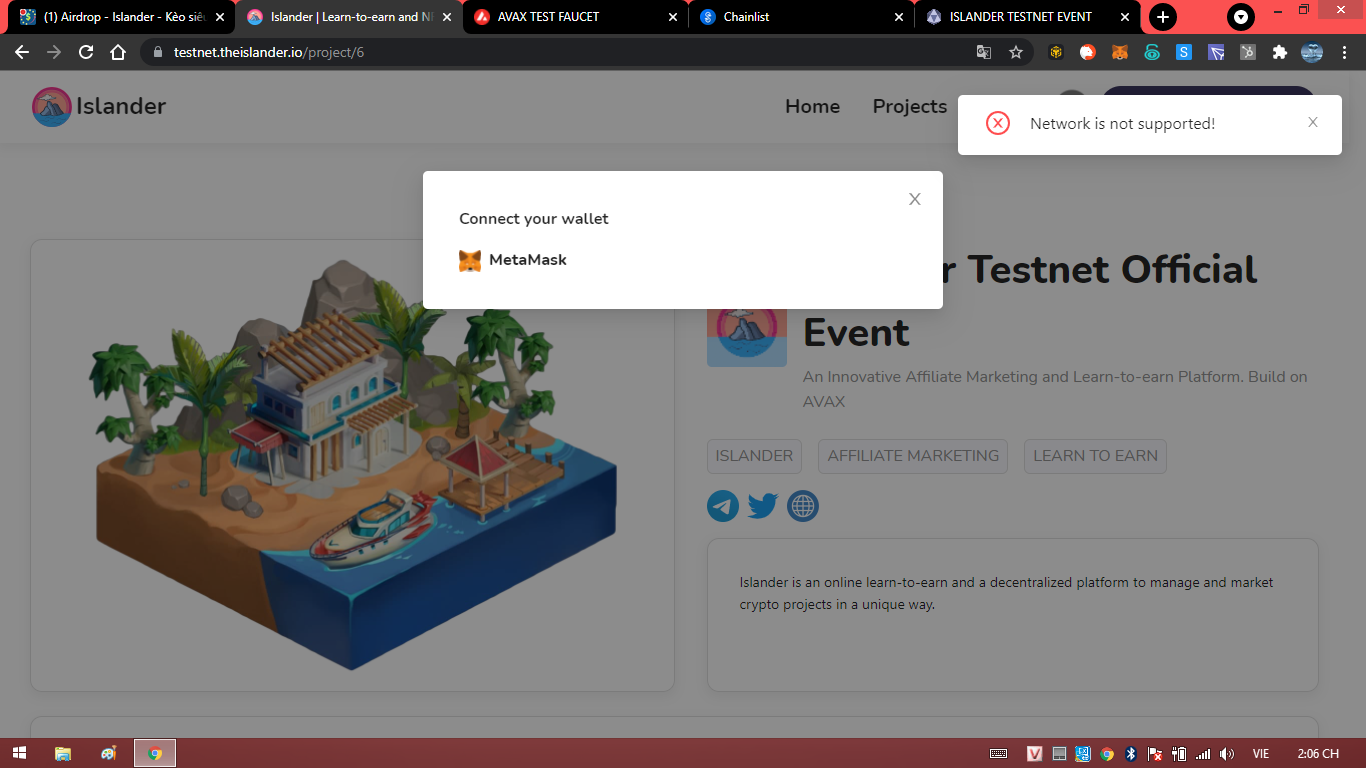Open the Brave-lion orange extension icon
Screen dimensions: 1366x768
[x=1088, y=52]
